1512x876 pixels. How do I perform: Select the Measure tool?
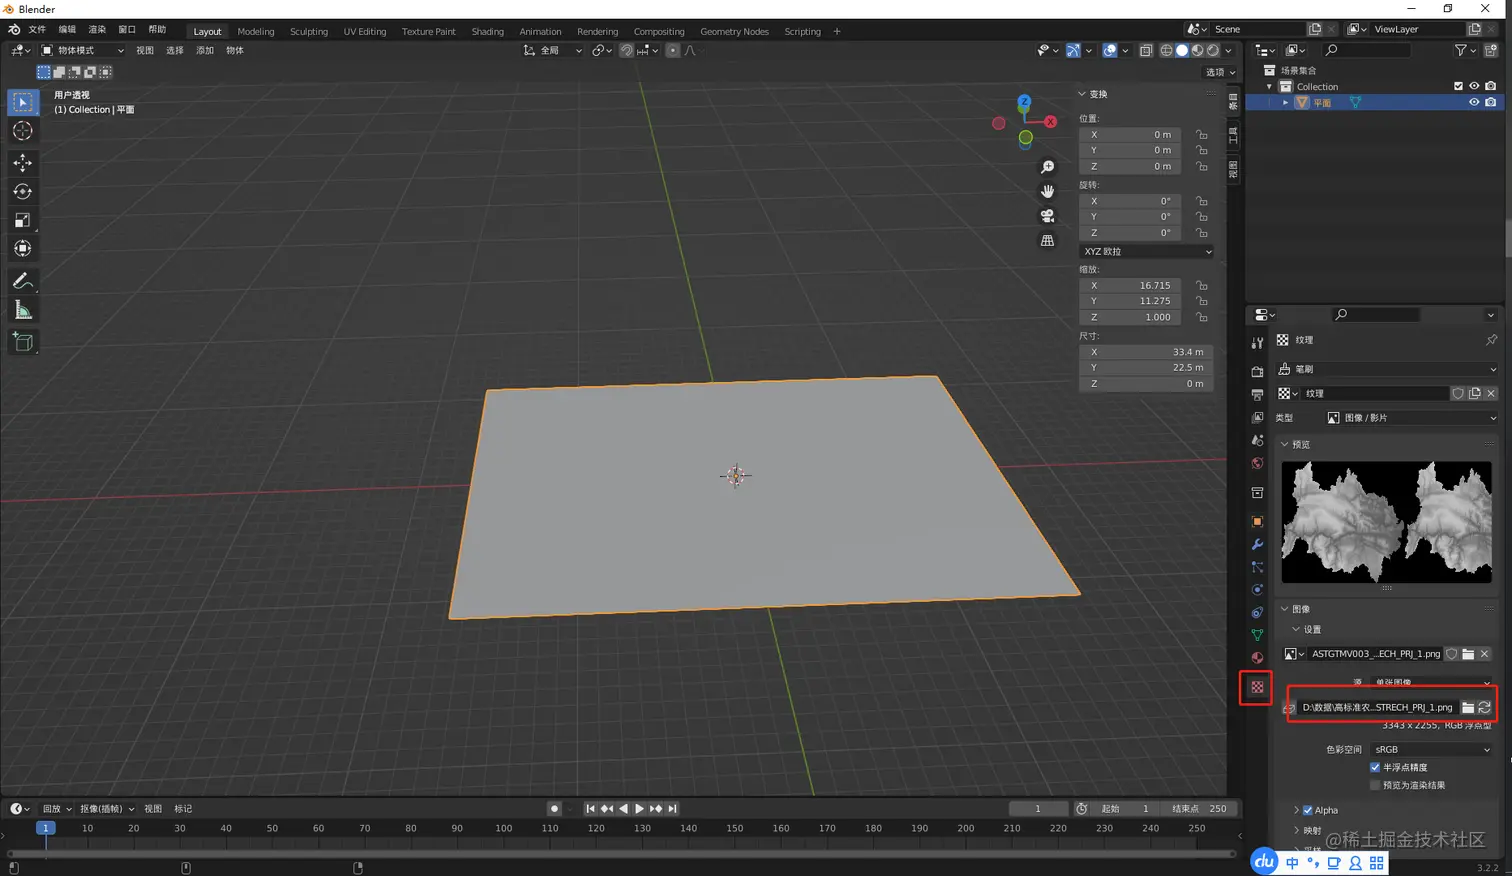coord(22,310)
